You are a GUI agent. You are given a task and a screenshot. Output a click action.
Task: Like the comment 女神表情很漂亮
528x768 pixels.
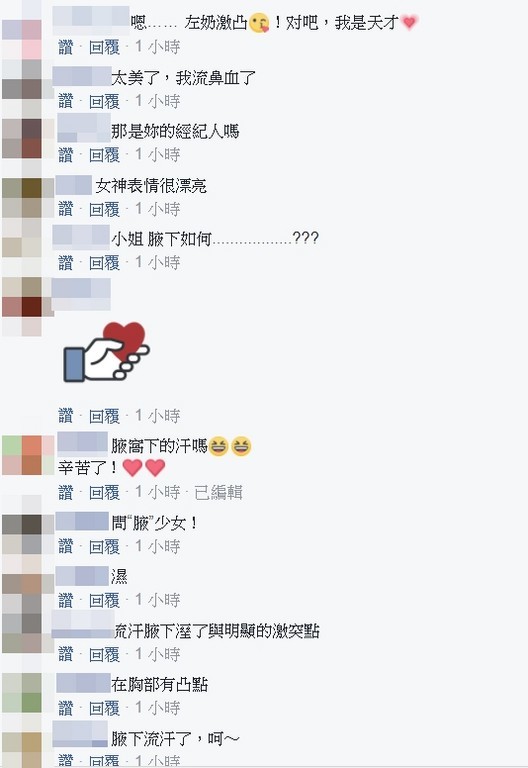(66, 209)
